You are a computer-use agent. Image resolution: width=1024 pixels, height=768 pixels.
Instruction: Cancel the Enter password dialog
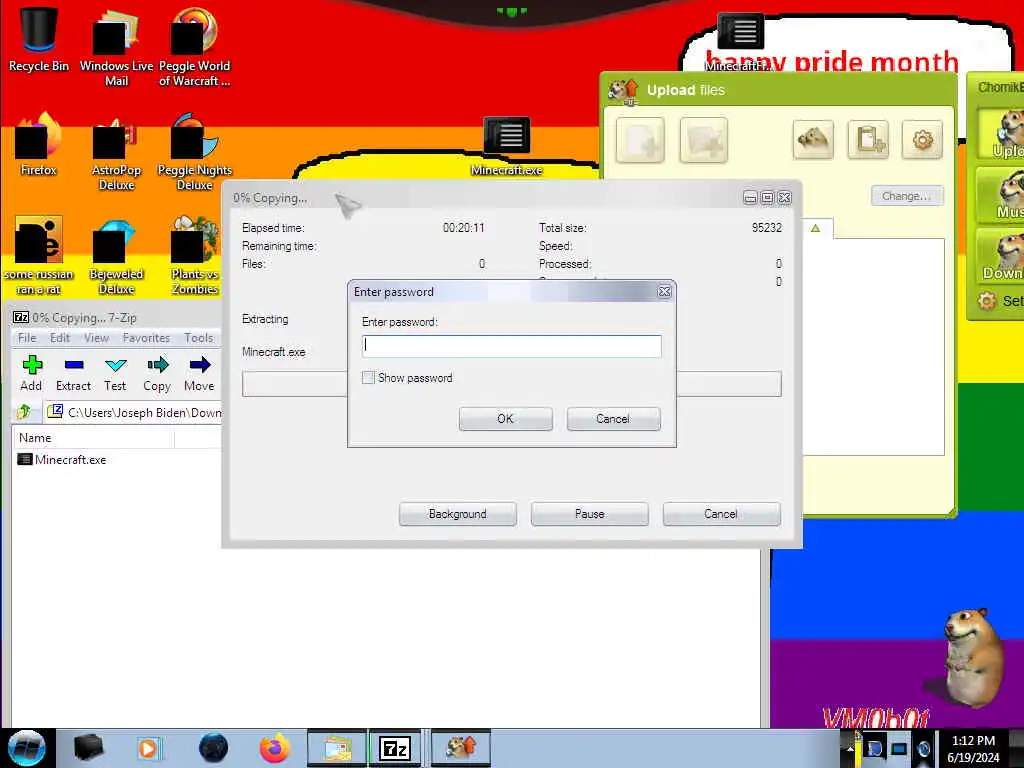pyautogui.click(x=613, y=419)
